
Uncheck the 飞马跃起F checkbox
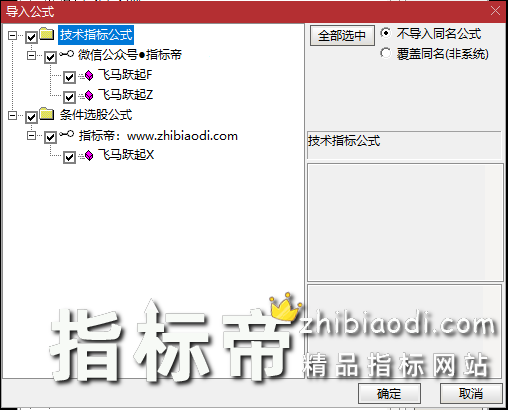[69, 77]
